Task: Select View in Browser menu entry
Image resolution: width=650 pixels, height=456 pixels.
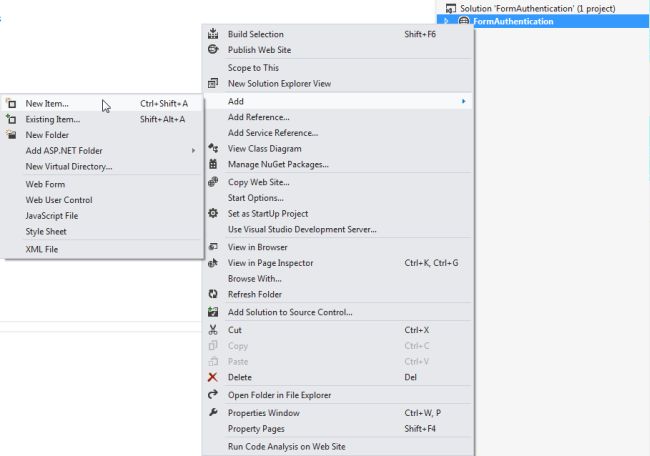Action: tap(257, 247)
